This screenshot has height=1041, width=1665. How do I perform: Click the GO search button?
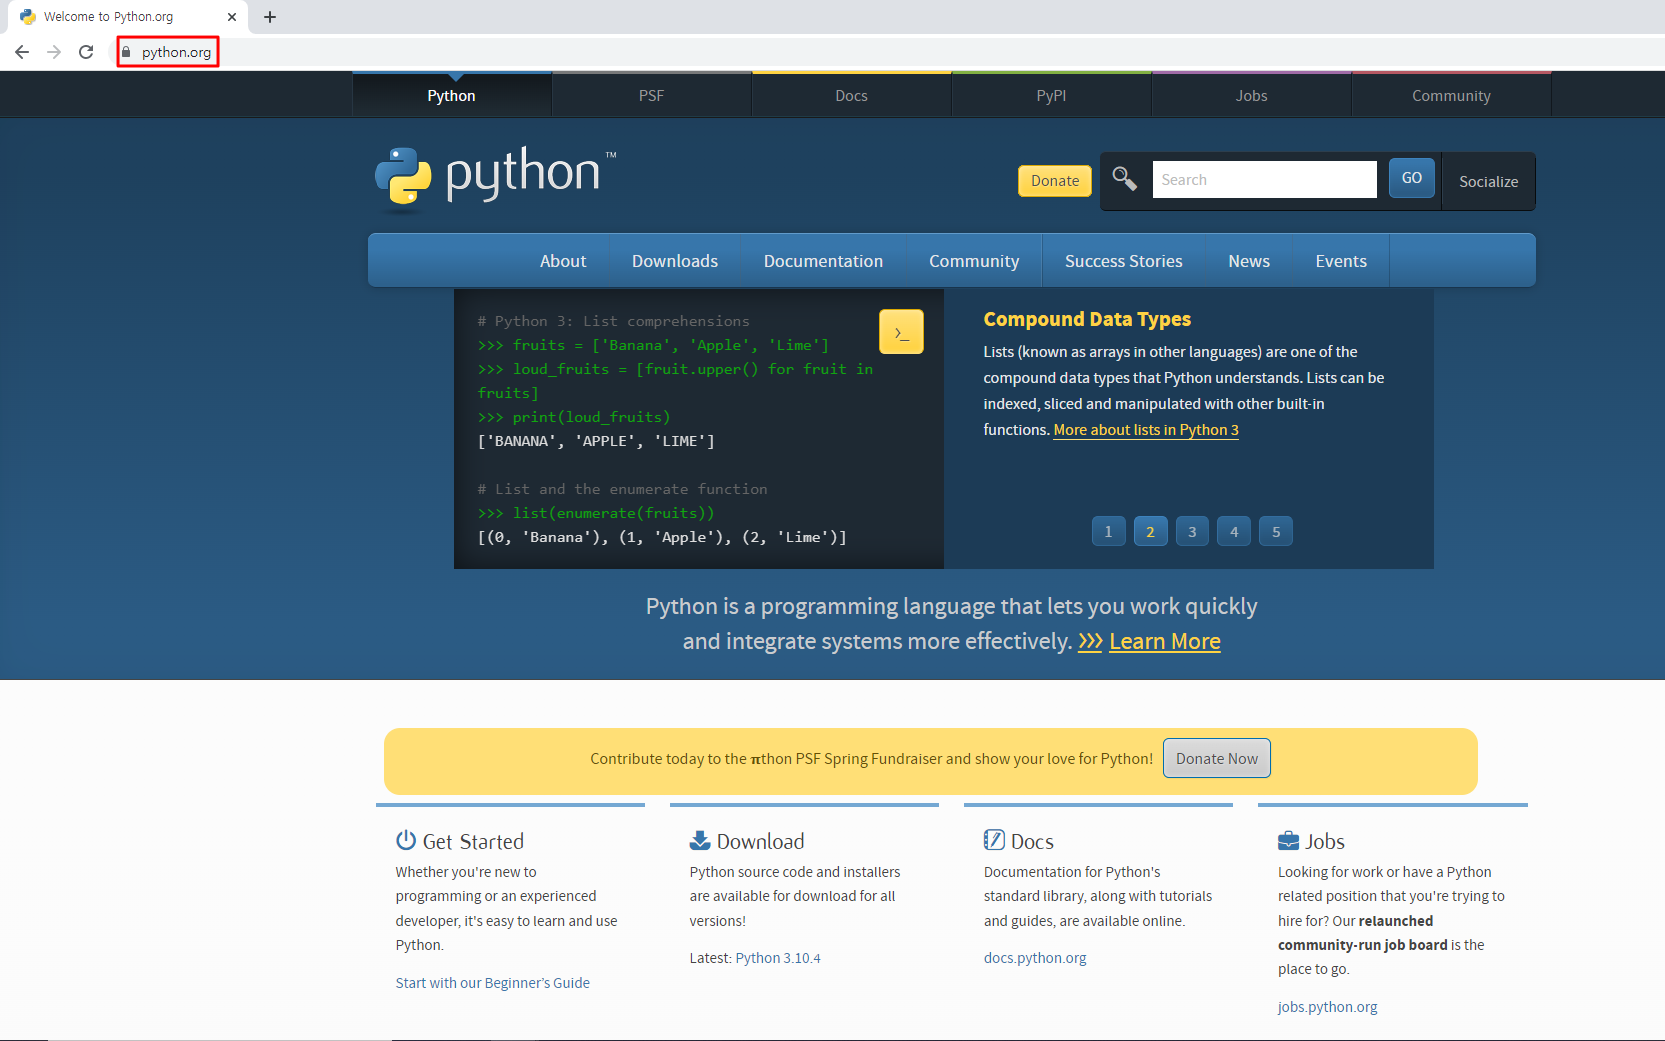tap(1412, 178)
